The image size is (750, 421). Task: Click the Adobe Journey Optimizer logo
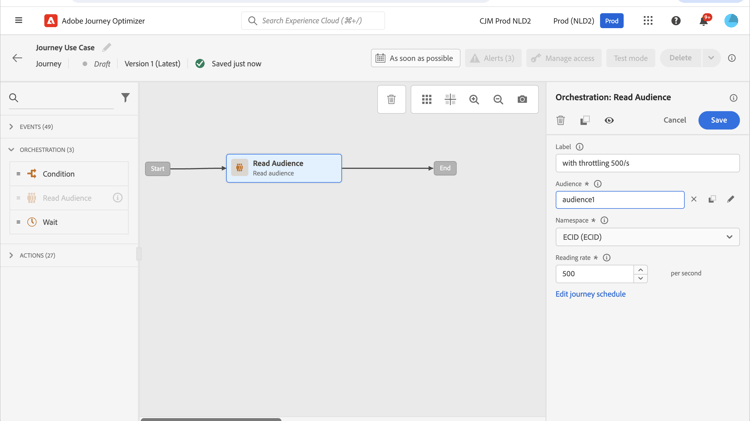pyautogui.click(x=51, y=21)
